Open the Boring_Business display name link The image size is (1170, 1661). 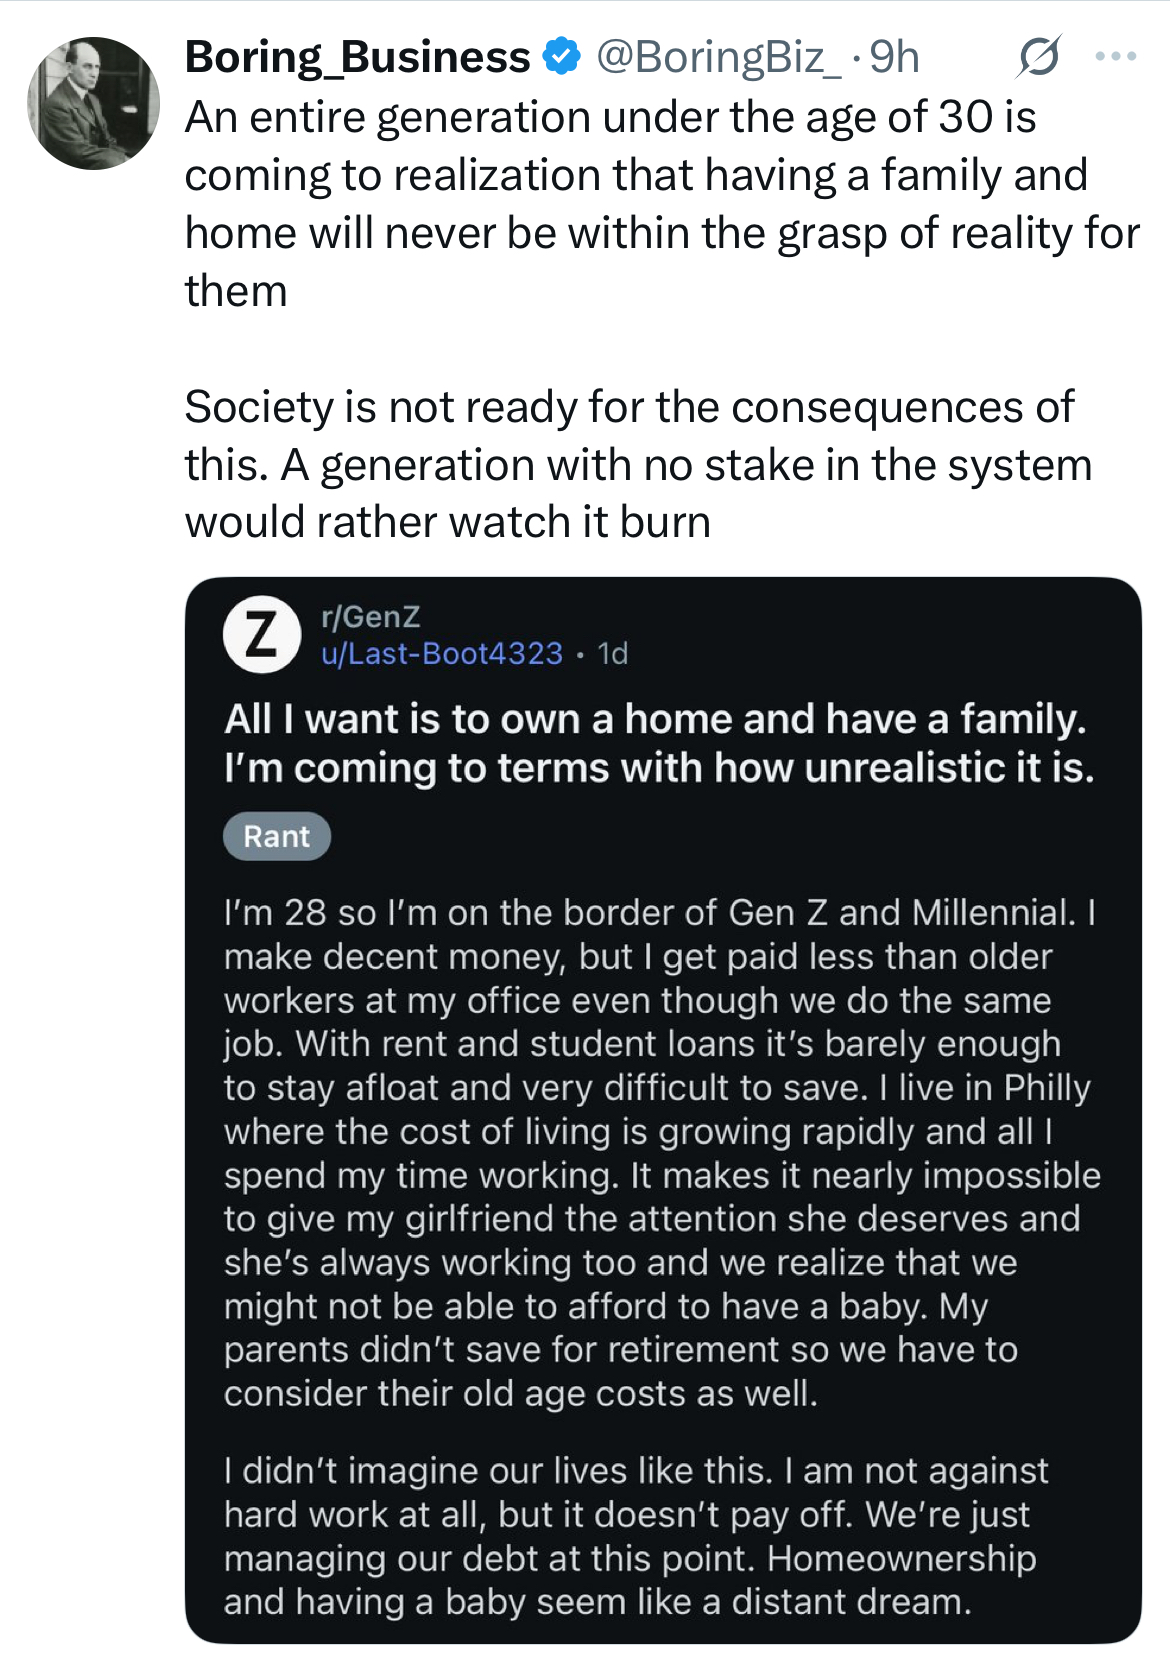(357, 57)
